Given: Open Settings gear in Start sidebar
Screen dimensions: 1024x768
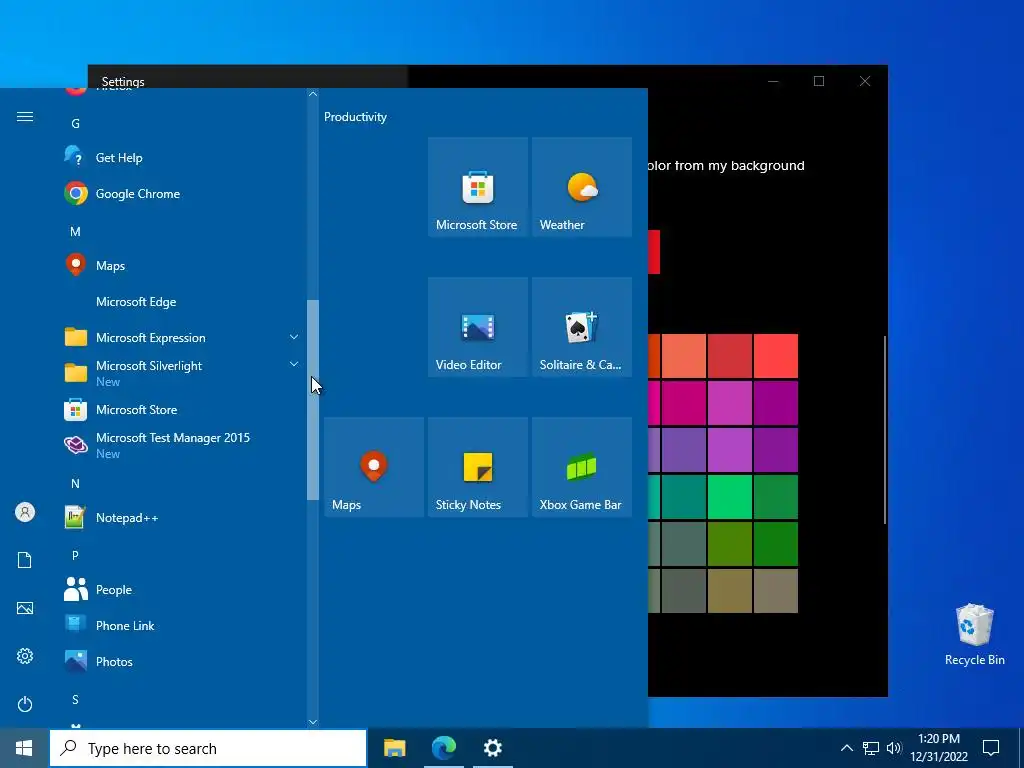Looking at the screenshot, I should click(25, 656).
